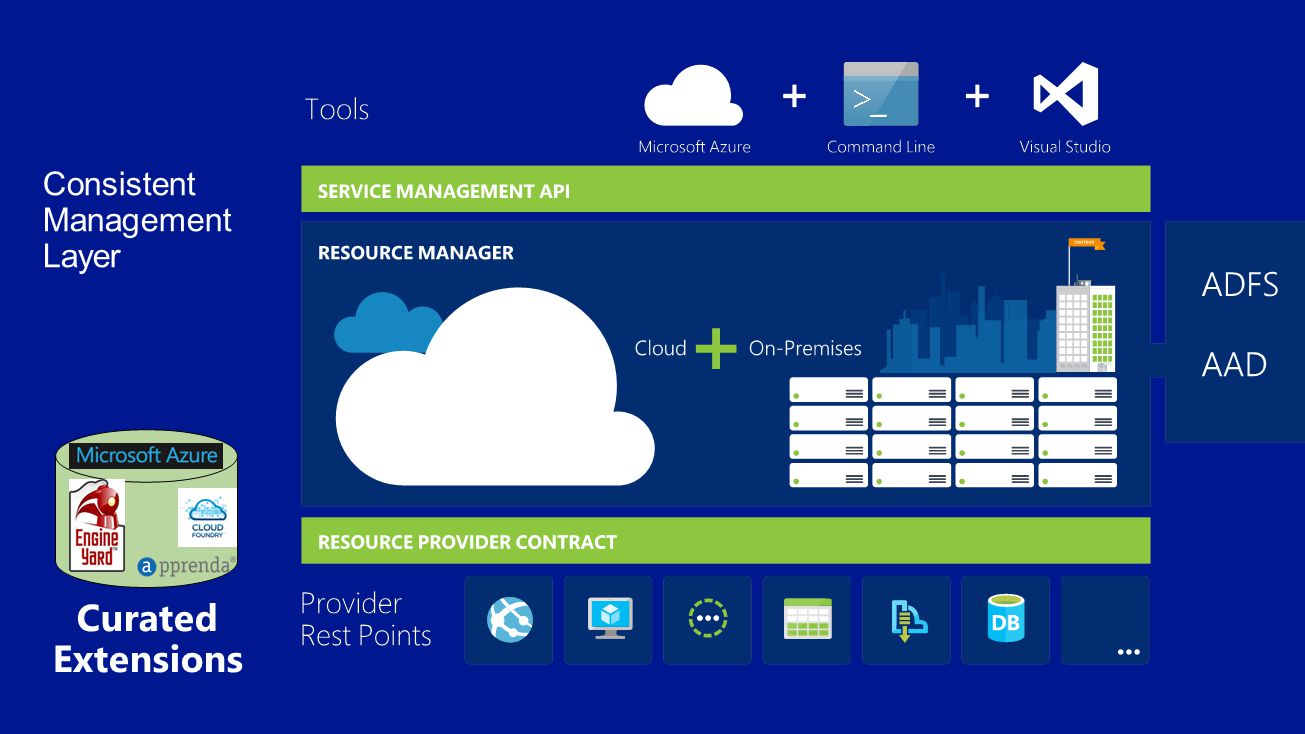The width and height of the screenshot is (1305, 734).
Task: Select the DB database cylinder icon
Action: 1005,619
